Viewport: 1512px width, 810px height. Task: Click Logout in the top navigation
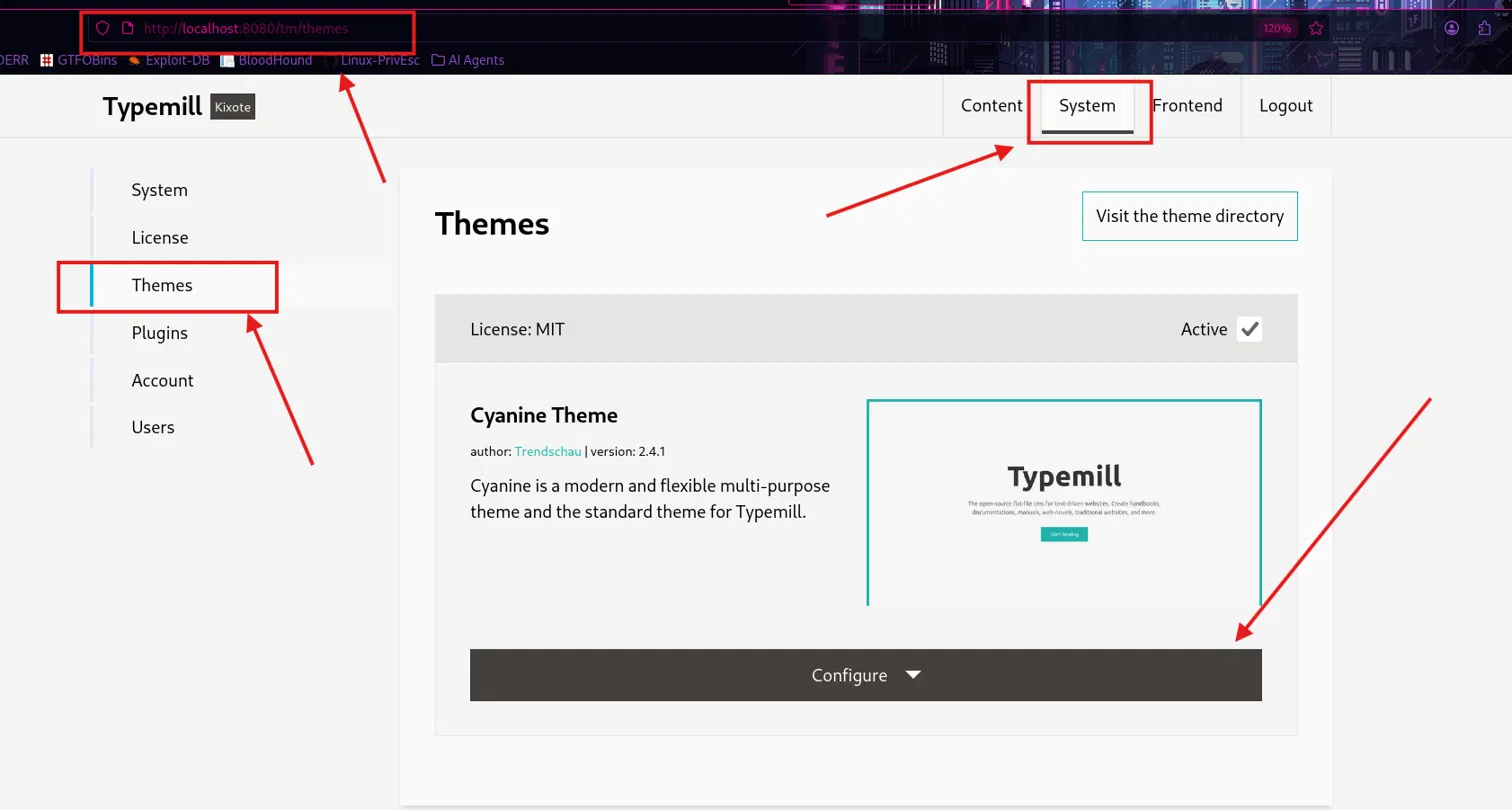1286,106
